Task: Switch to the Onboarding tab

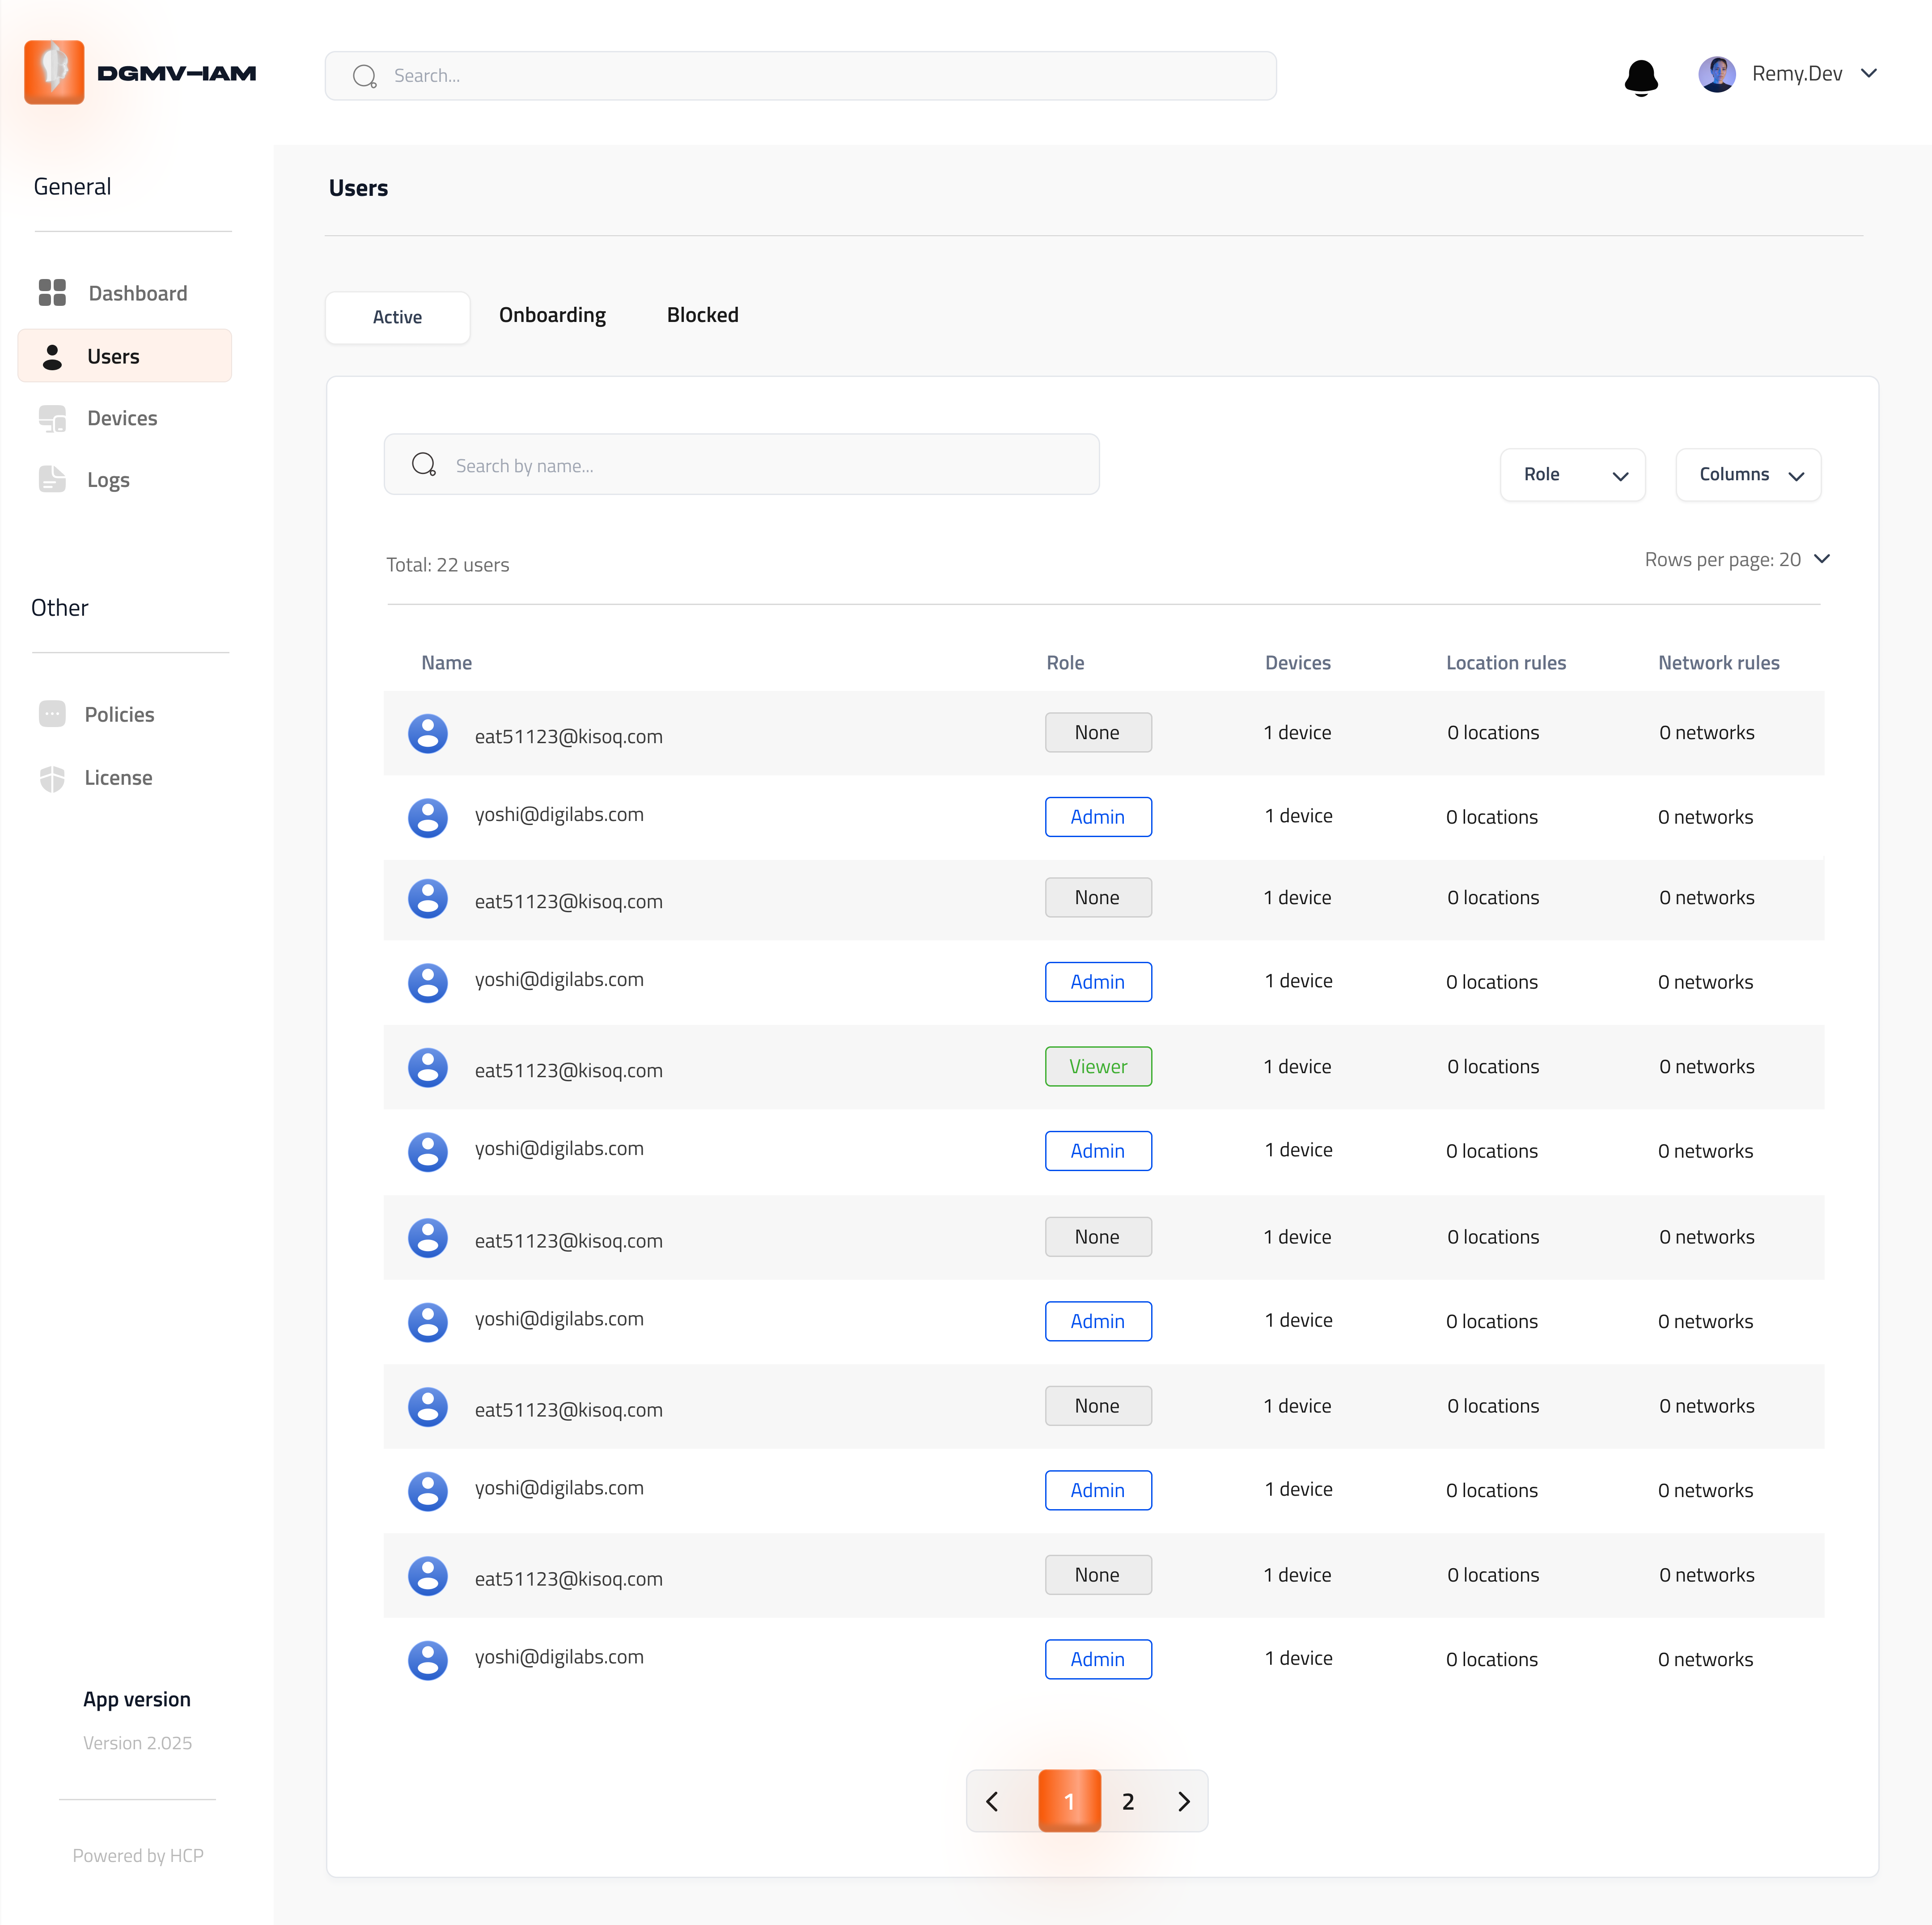Action: tap(552, 315)
